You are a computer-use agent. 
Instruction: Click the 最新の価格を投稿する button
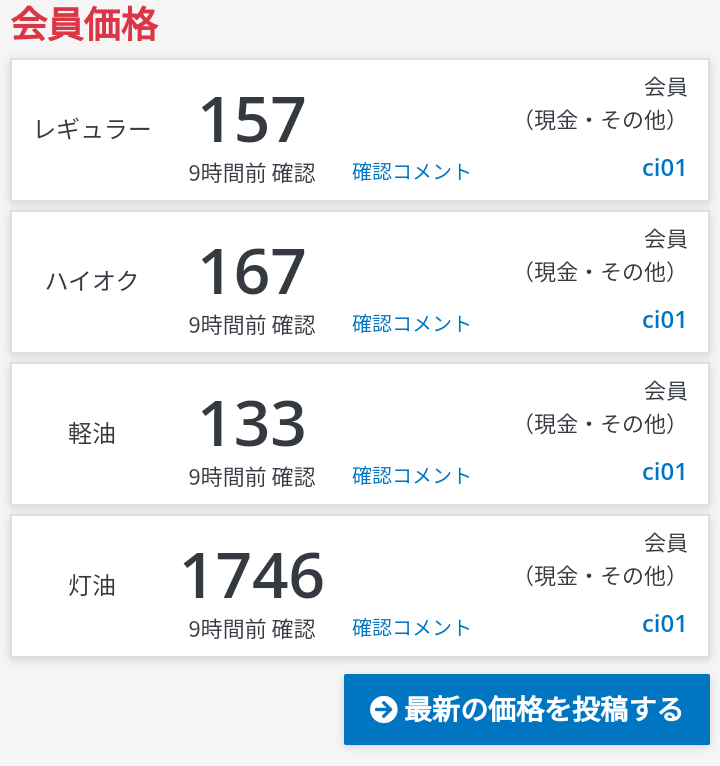(527, 709)
